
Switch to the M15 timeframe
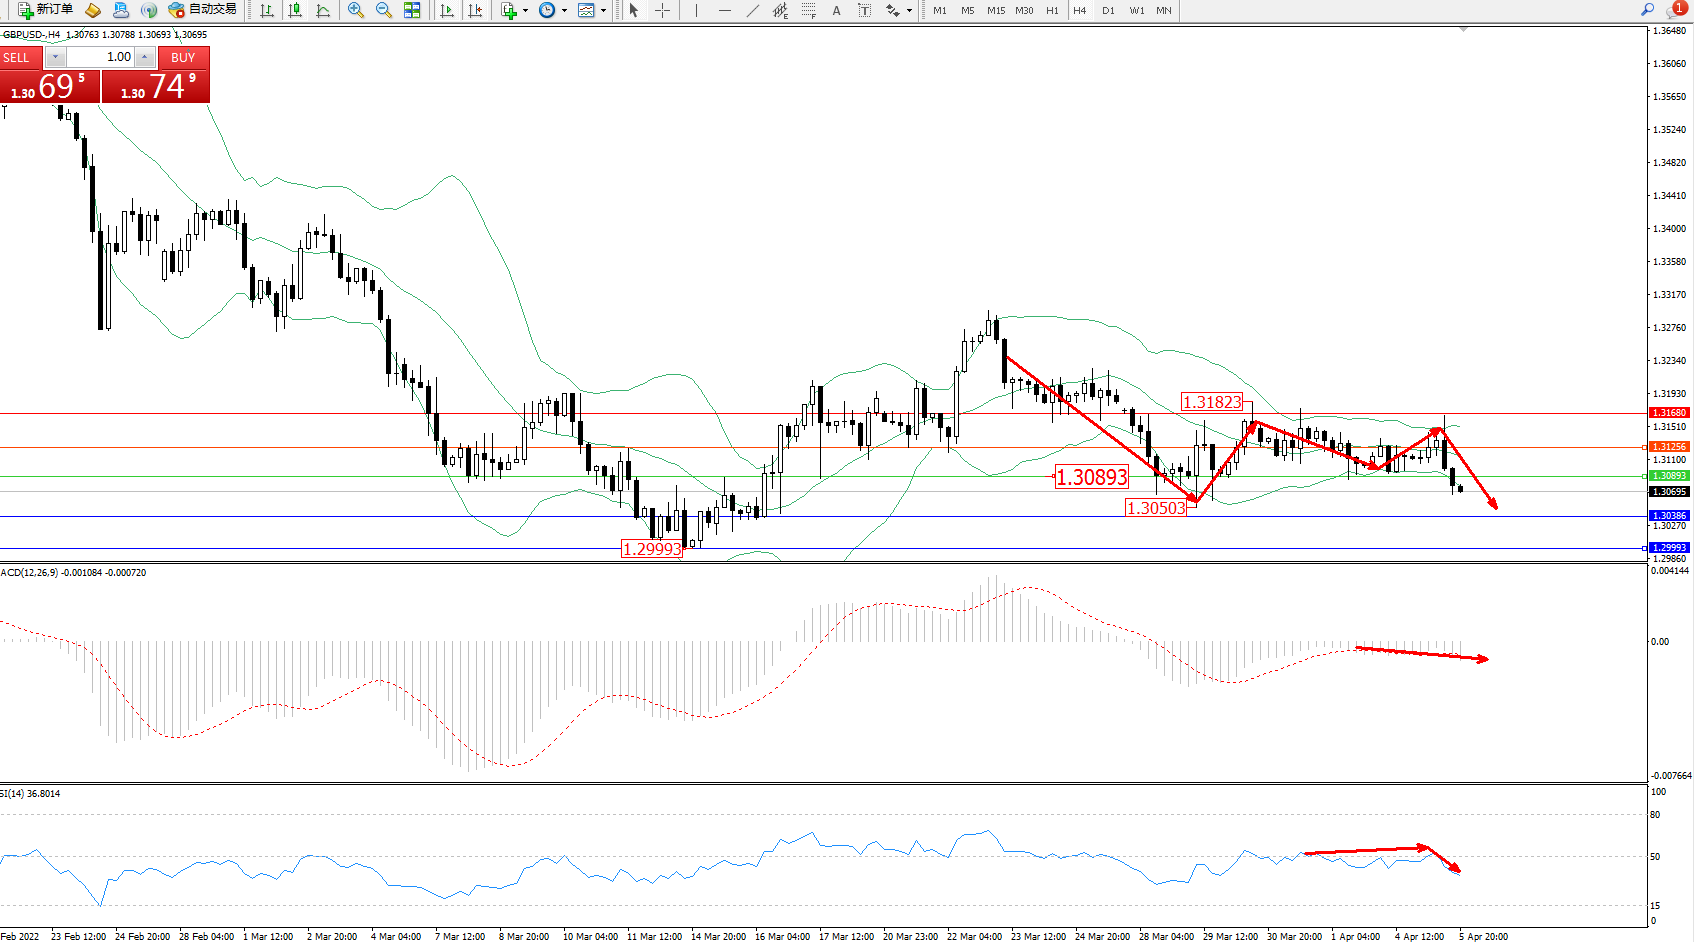pyautogui.click(x=996, y=10)
